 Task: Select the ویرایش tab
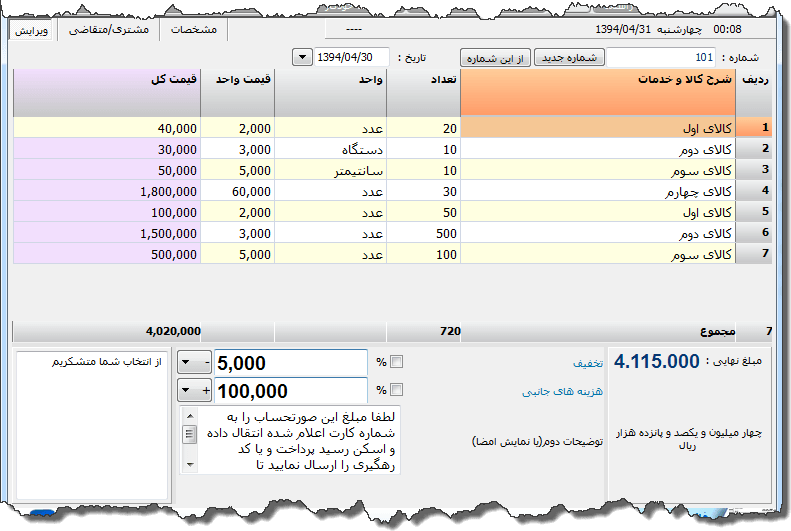click(x=33, y=30)
